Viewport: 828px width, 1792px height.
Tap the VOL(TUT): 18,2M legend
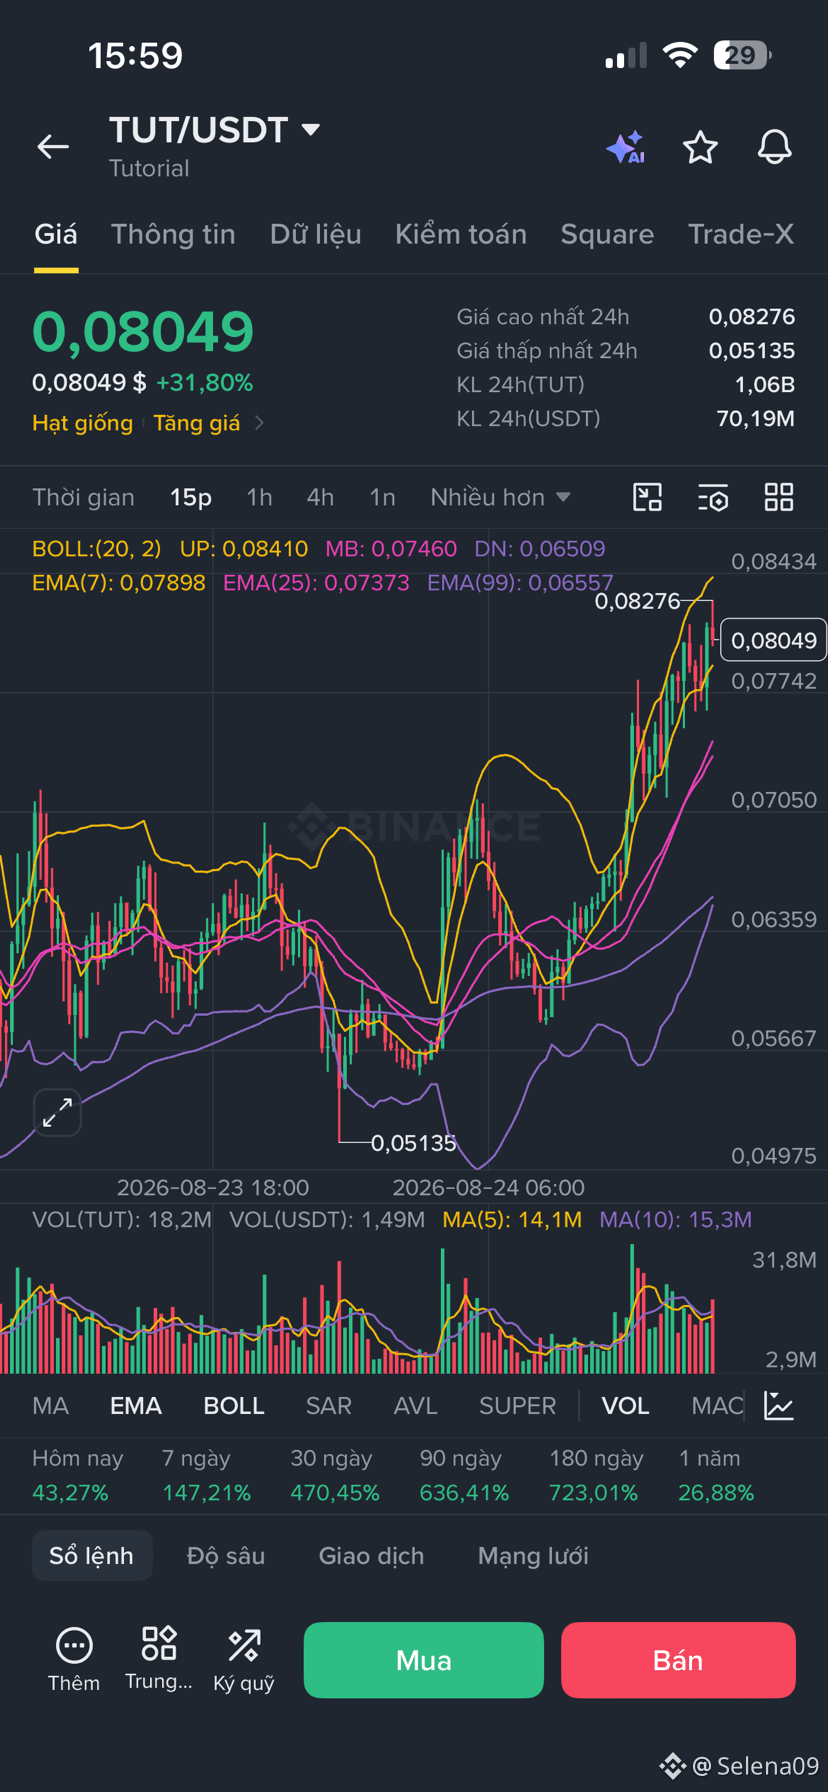(x=122, y=1219)
